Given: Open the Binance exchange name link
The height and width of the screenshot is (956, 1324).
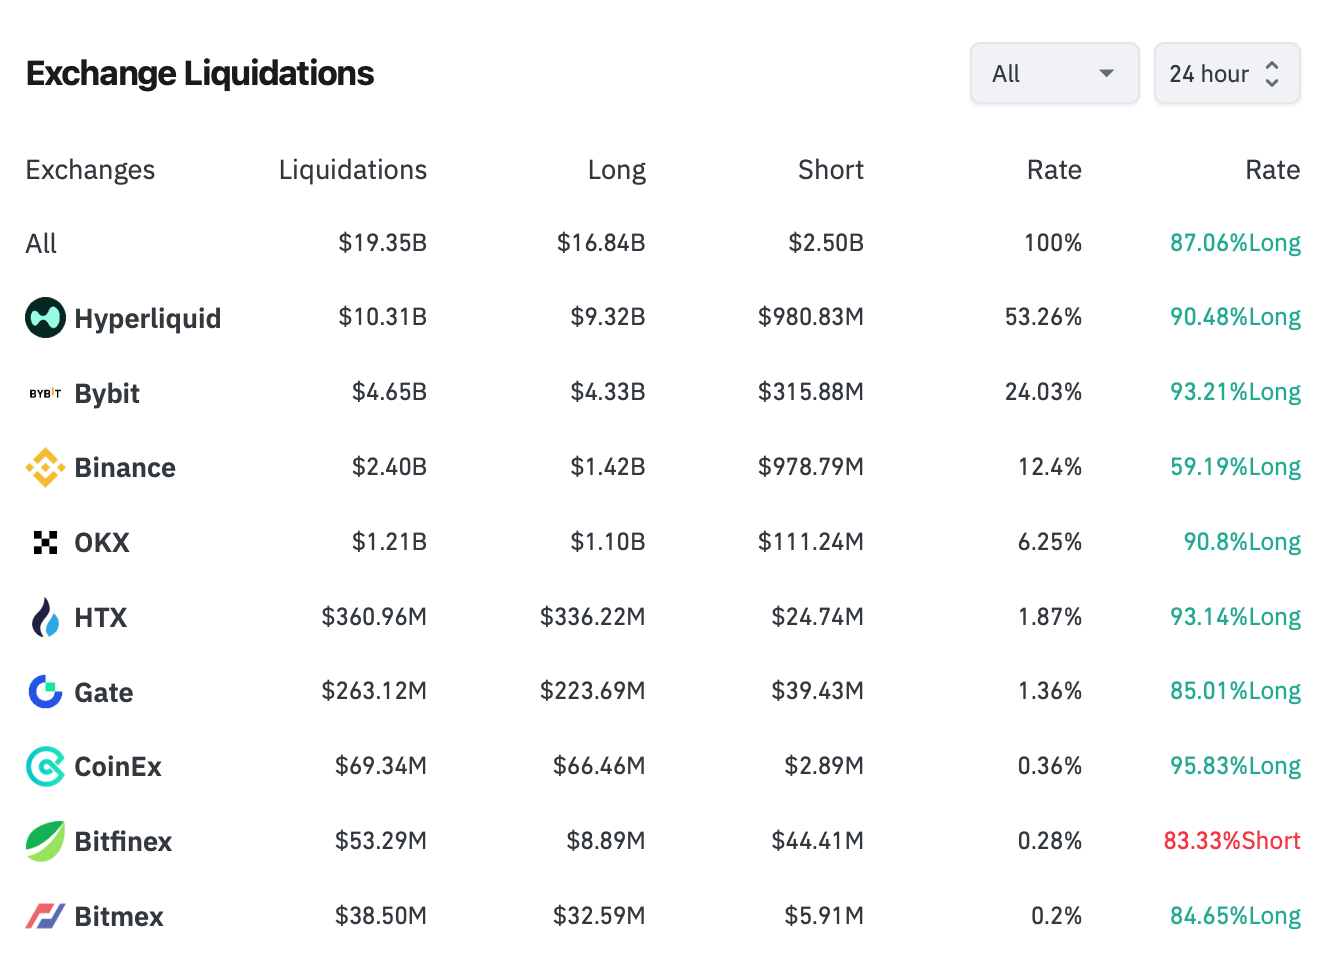Looking at the screenshot, I should click(x=125, y=467).
